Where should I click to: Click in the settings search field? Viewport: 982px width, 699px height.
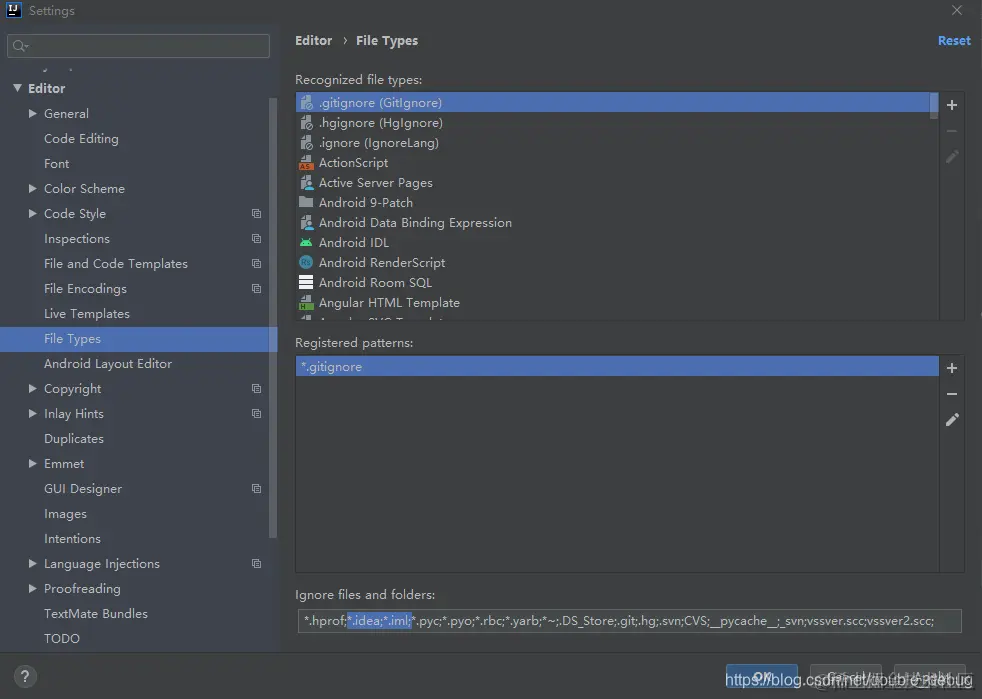tap(138, 46)
